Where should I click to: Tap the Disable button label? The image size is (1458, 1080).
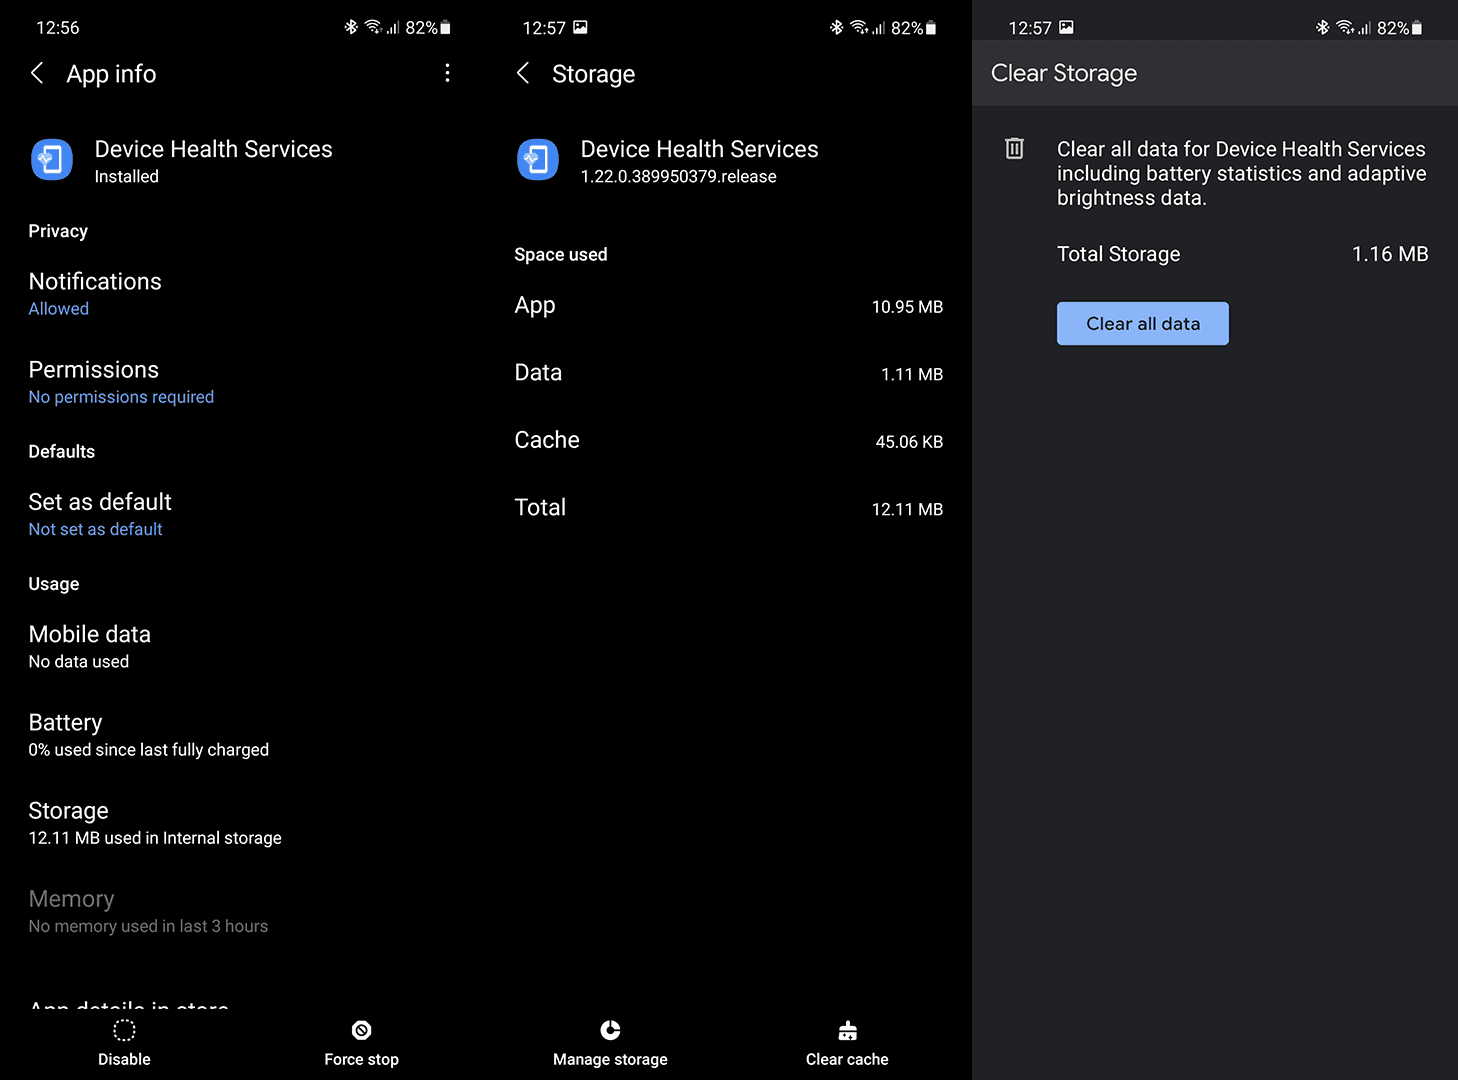click(124, 1059)
